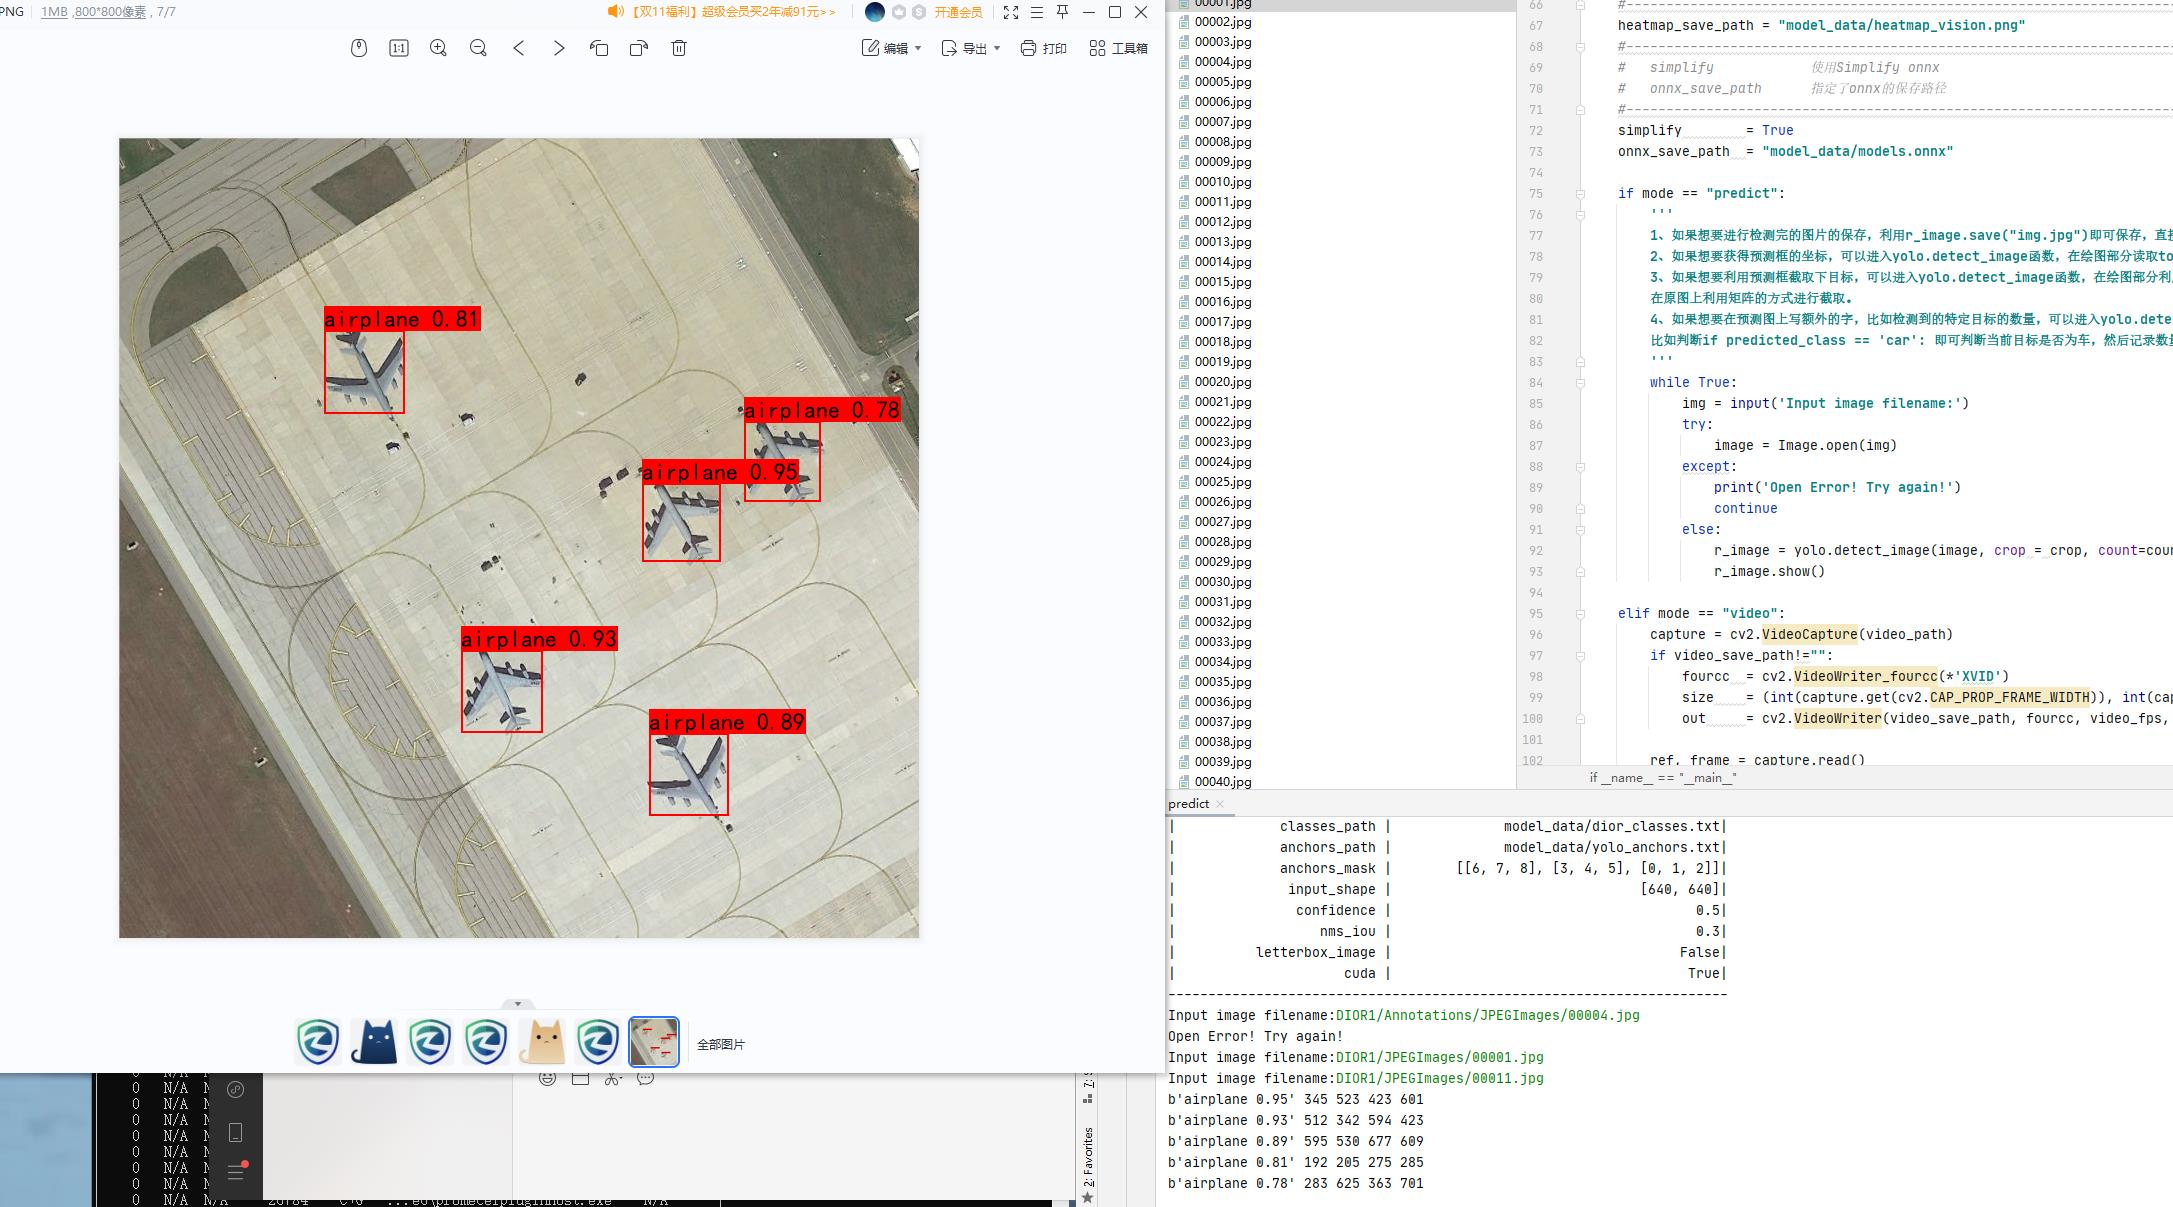The width and height of the screenshot is (2173, 1207).
Task: Select the predict run tab
Action: click(1188, 804)
